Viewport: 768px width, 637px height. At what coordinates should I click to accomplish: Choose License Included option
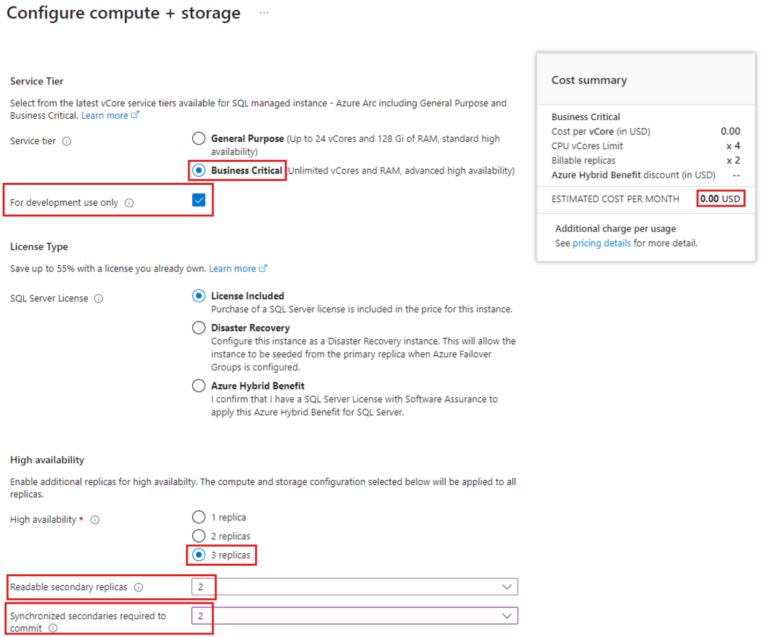[x=197, y=296]
